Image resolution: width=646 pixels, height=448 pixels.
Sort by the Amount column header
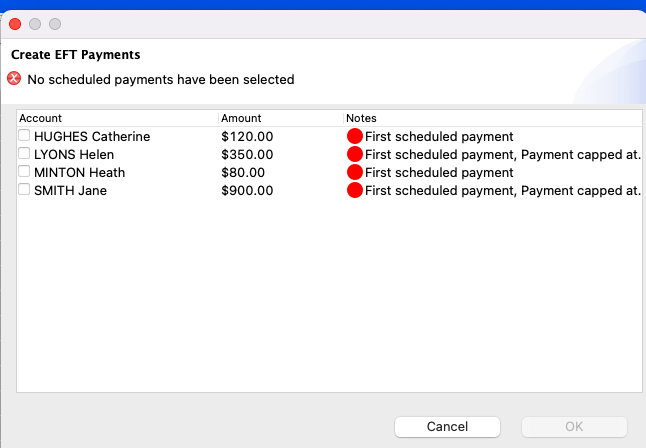(x=281, y=118)
